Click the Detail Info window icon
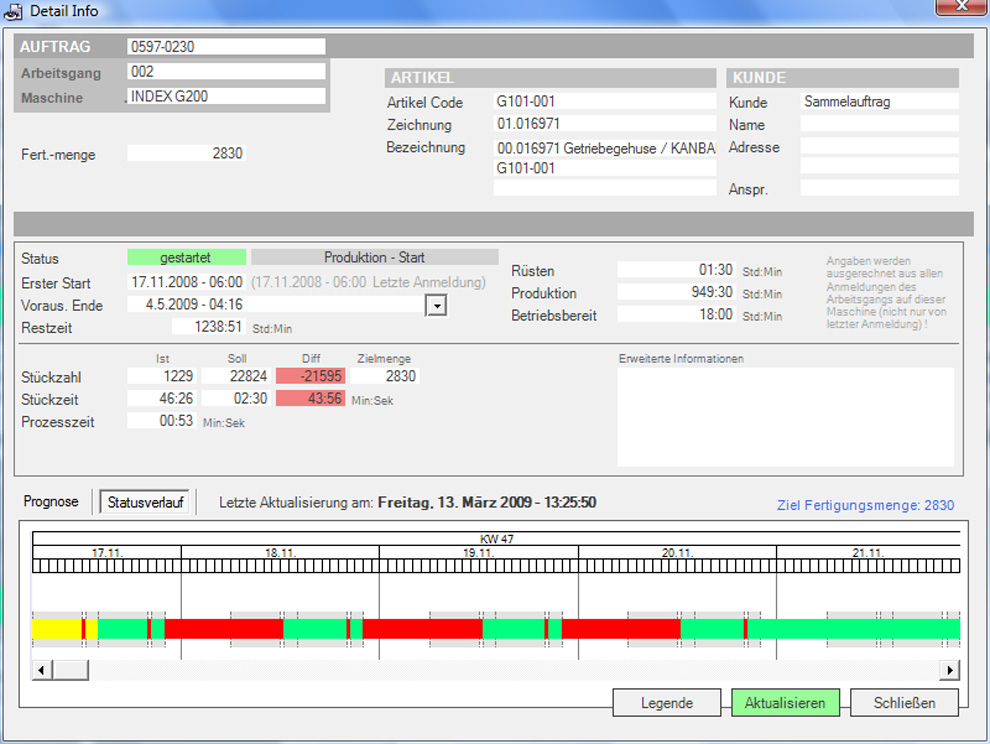Viewport: 990px width, 744px height. tap(13, 11)
